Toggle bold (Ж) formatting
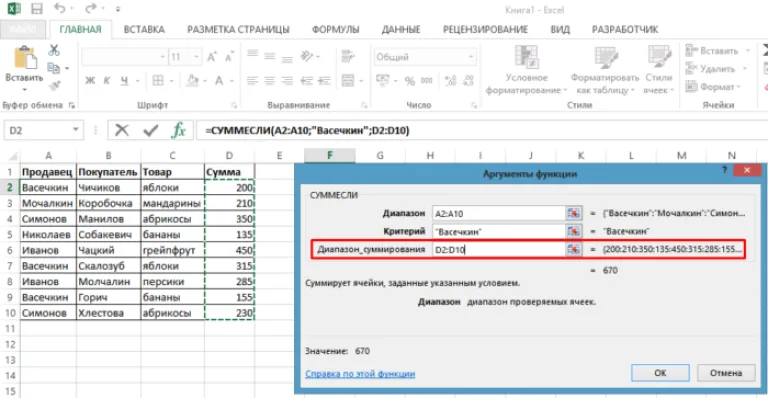The image size is (768, 398). click(90, 80)
